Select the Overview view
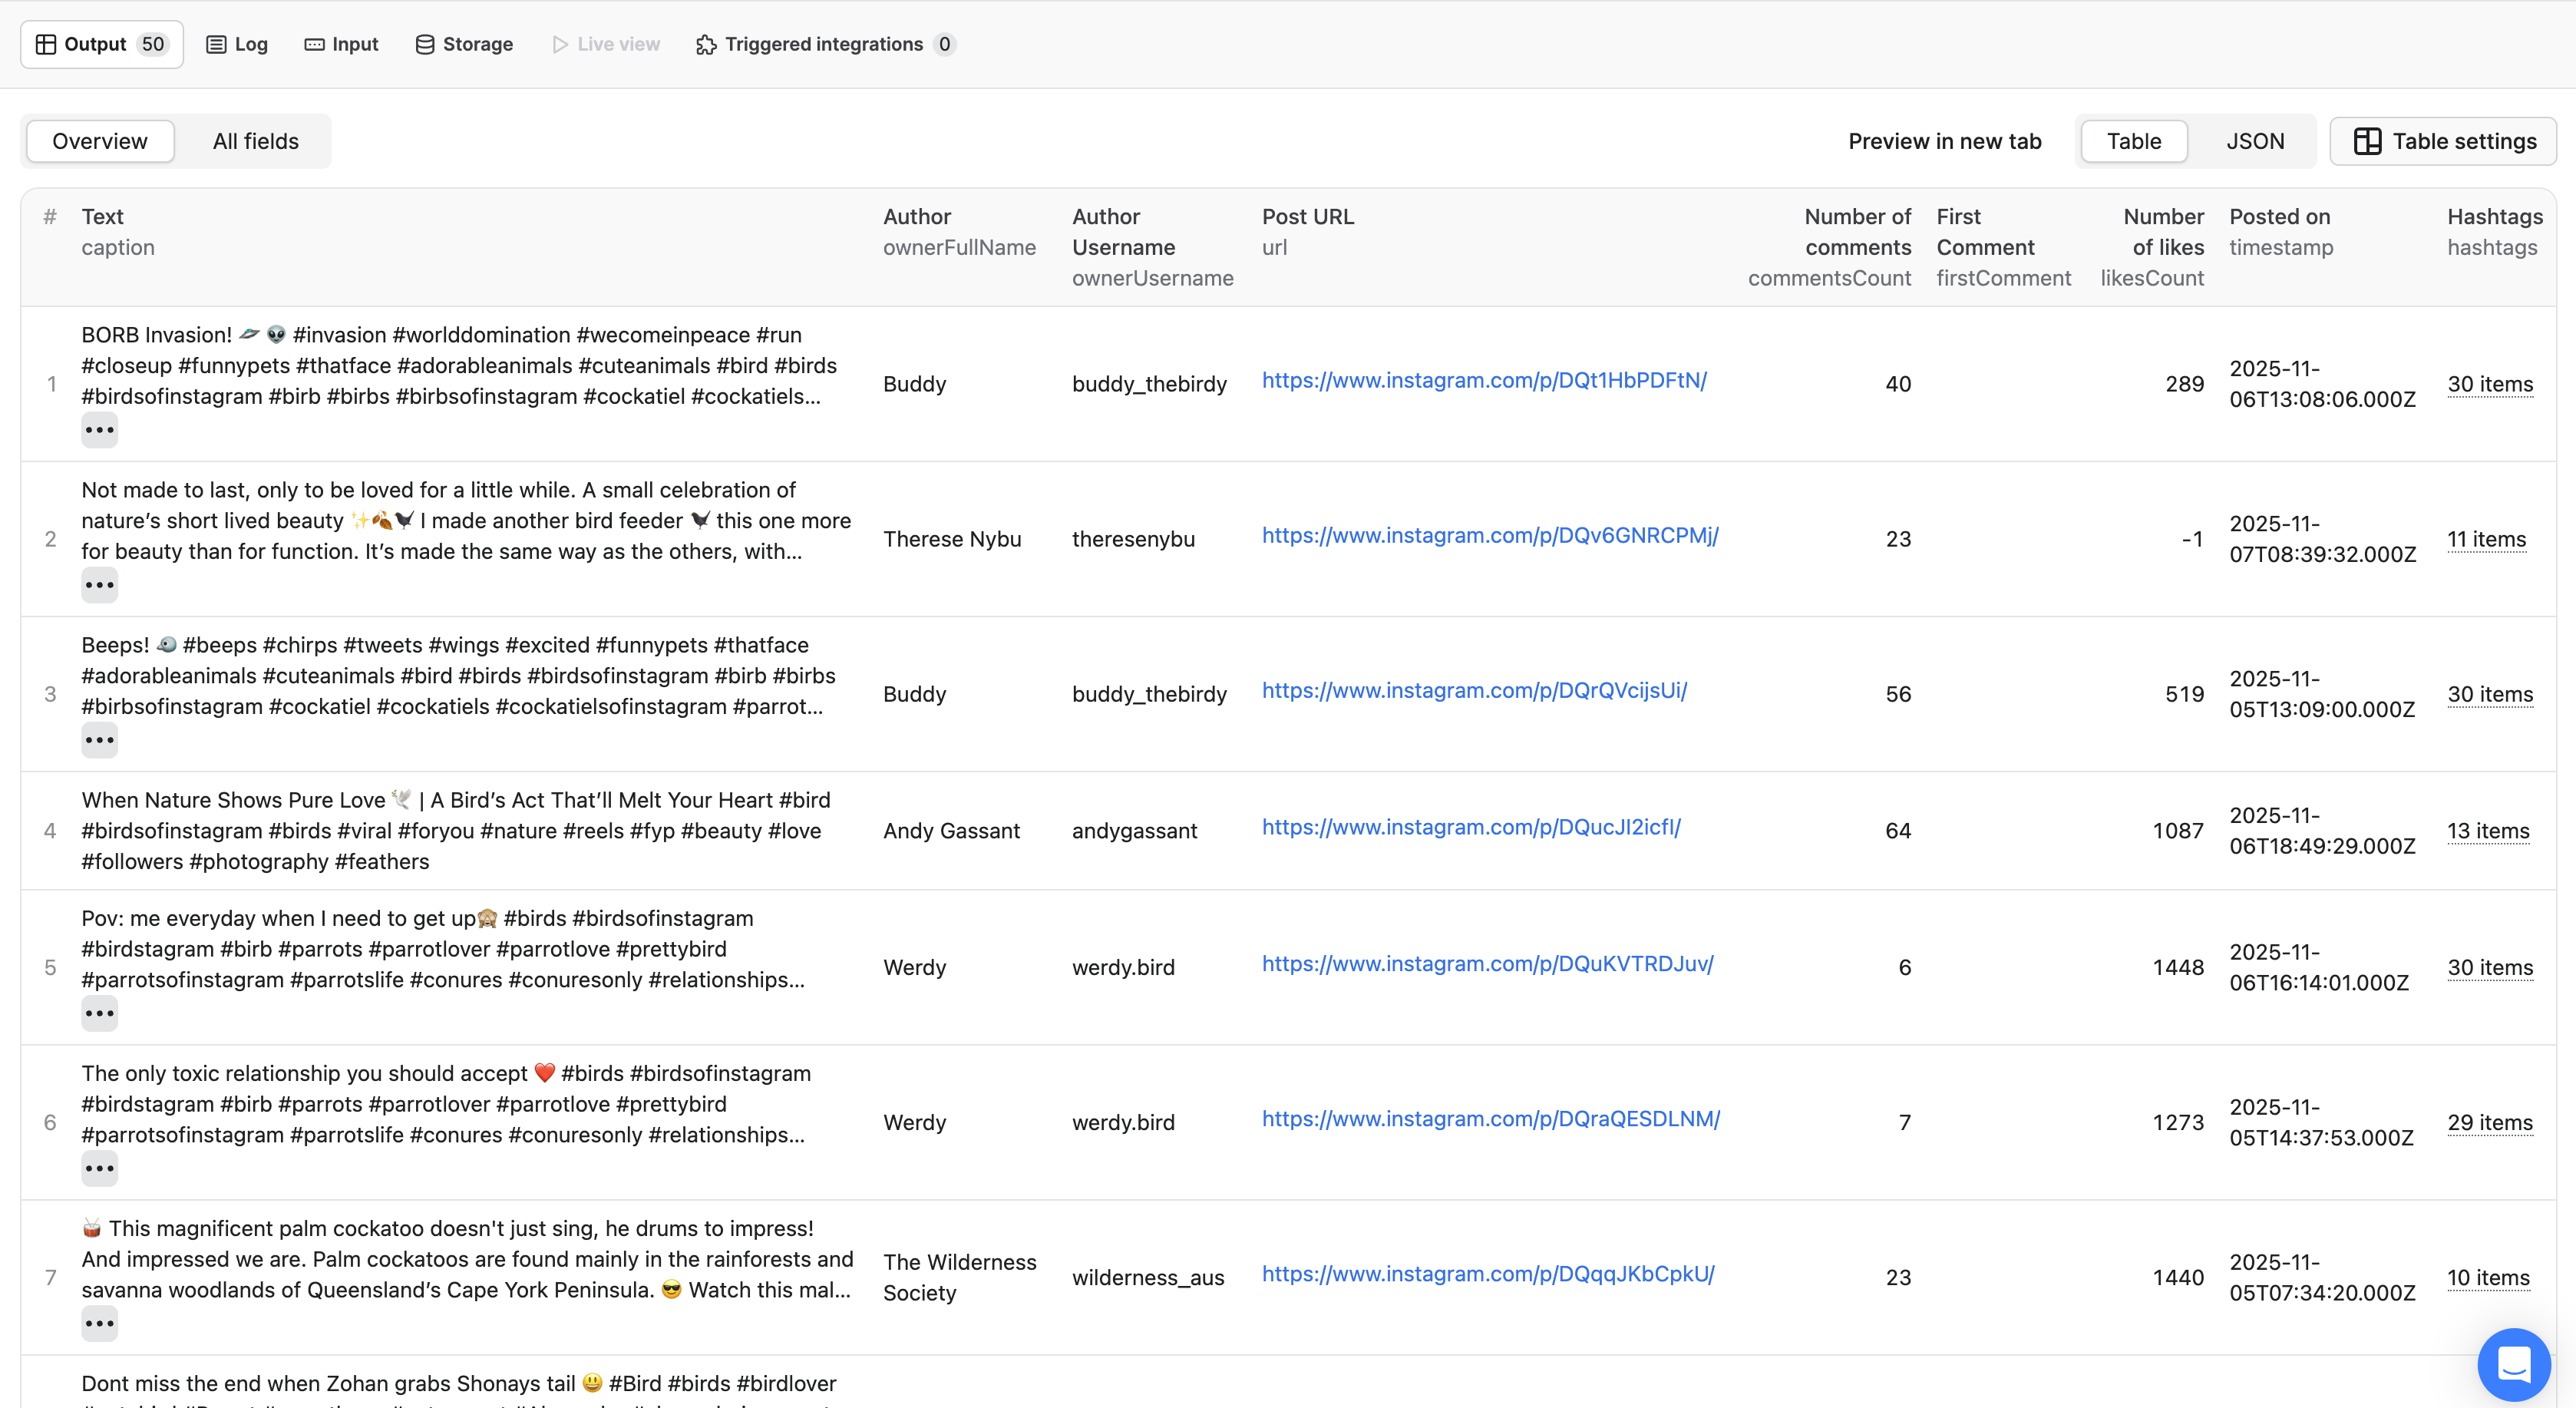Viewport: 2576px width, 1408px height. coord(100,141)
